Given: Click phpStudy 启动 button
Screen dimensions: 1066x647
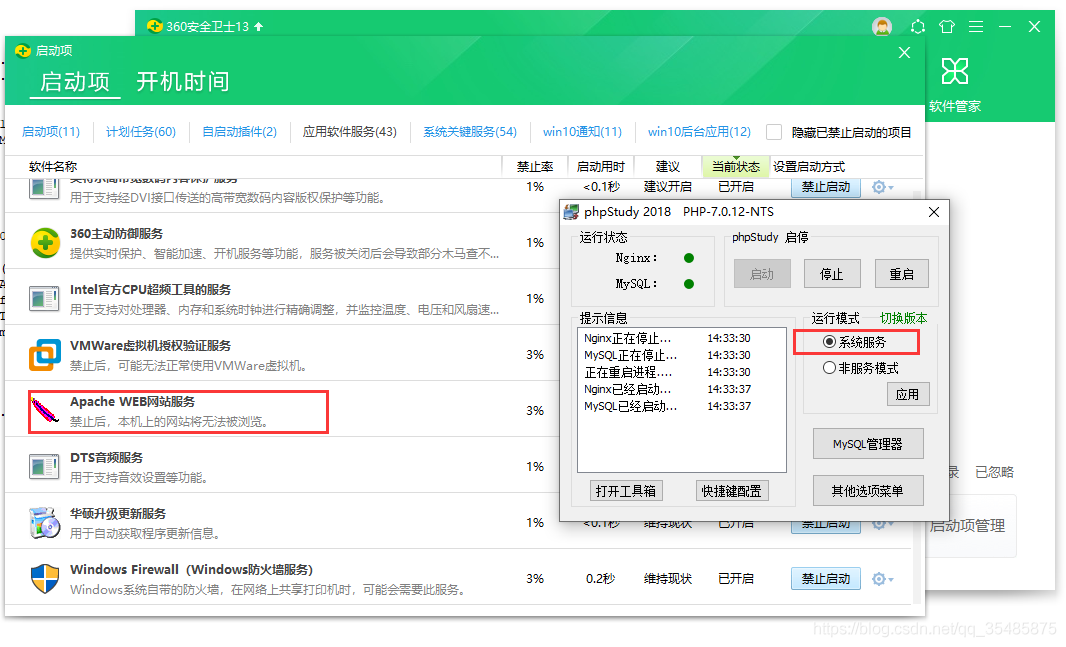Looking at the screenshot, I should [761, 274].
